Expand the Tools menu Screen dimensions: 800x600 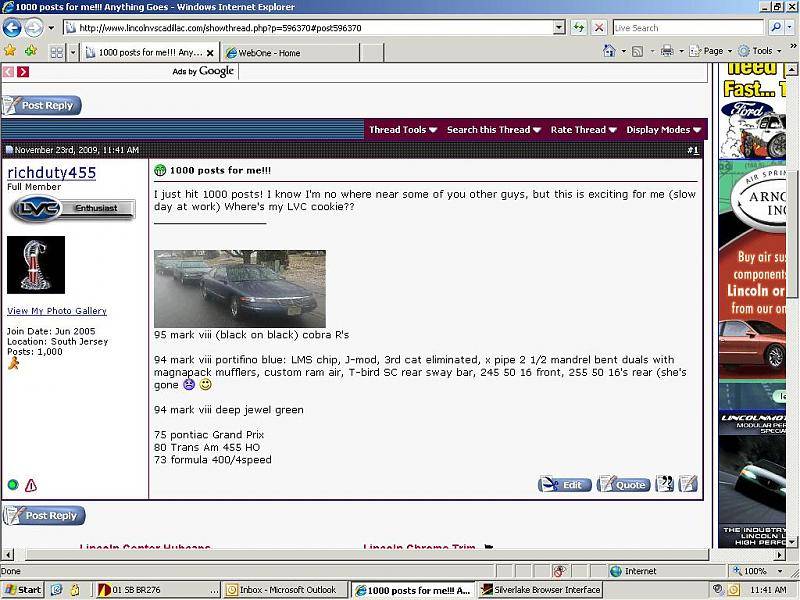click(759, 51)
